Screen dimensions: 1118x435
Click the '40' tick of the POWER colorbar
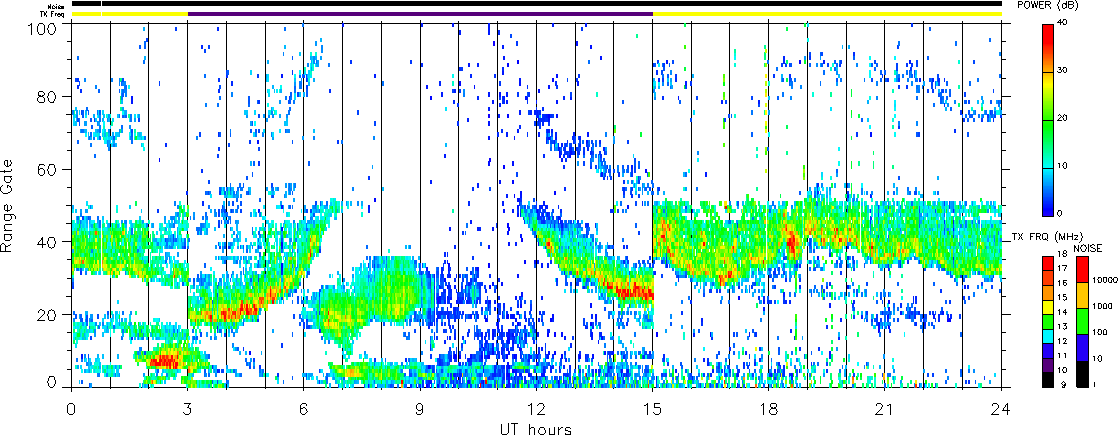point(1064,24)
